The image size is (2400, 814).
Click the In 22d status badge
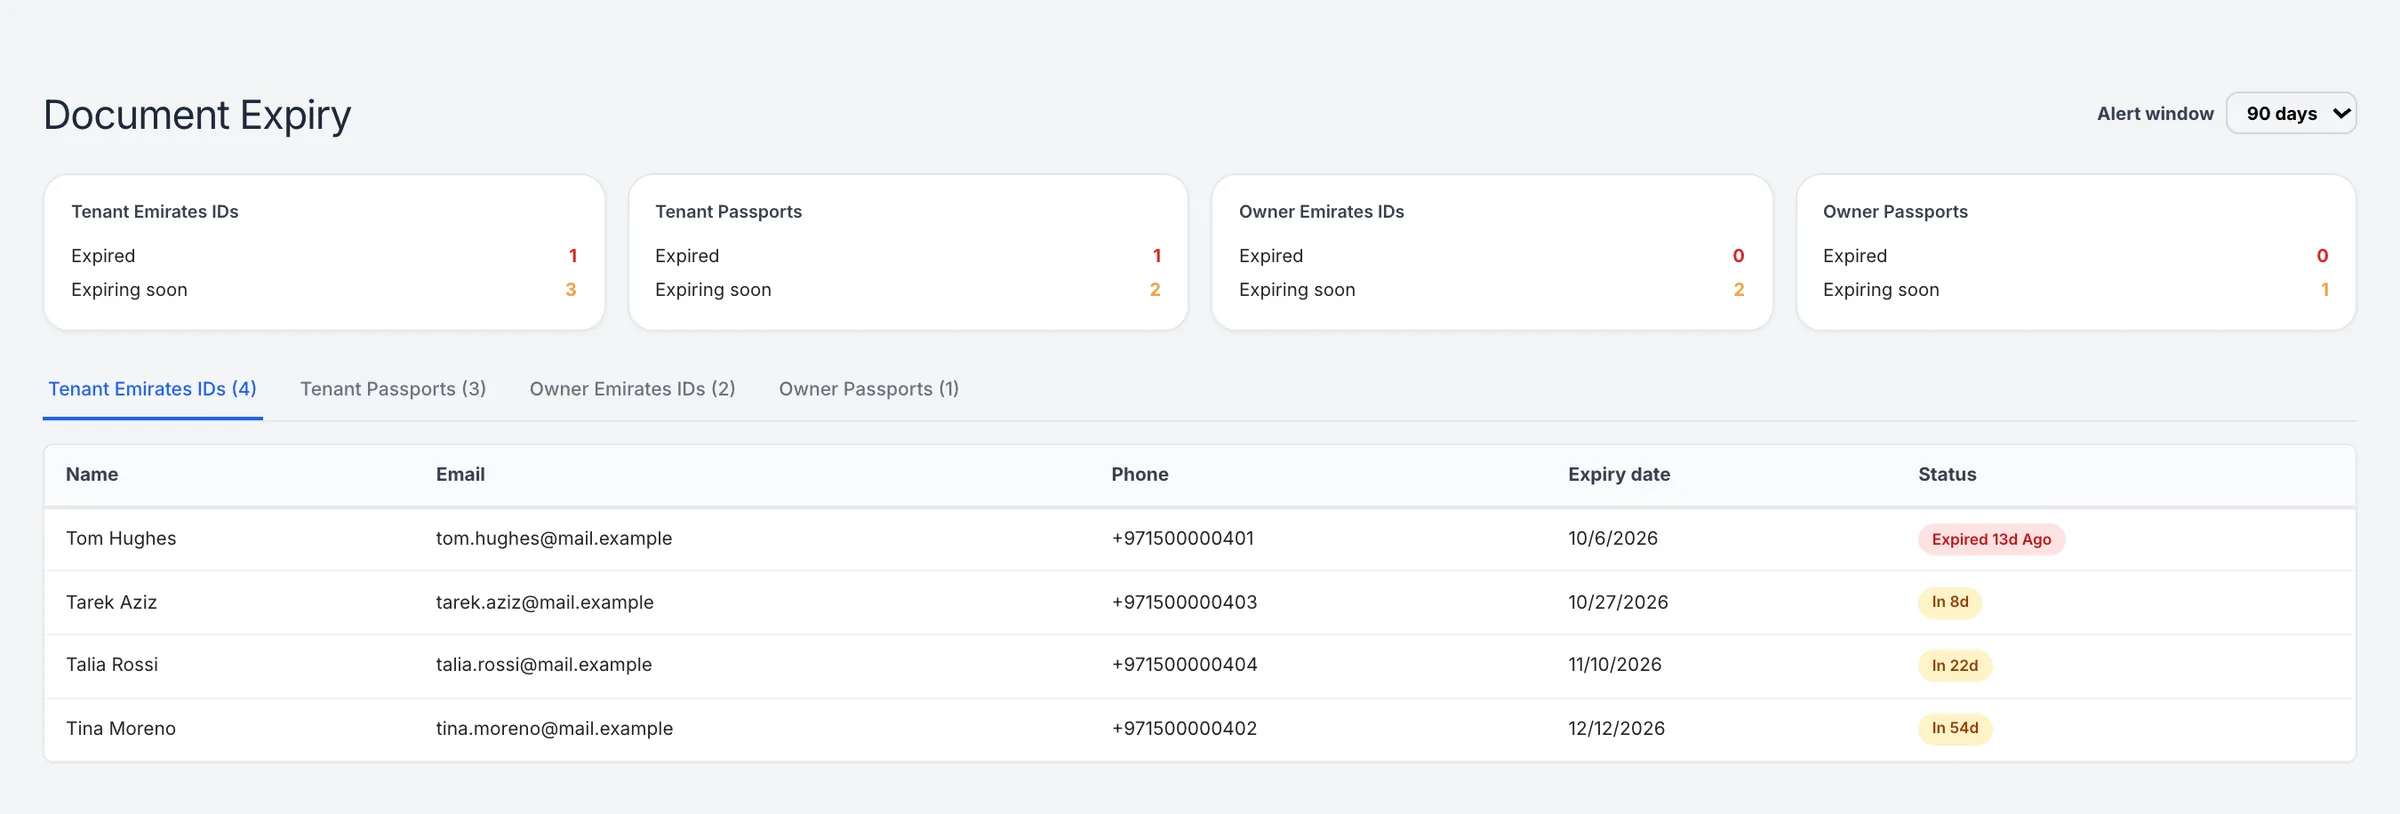coord(1955,666)
